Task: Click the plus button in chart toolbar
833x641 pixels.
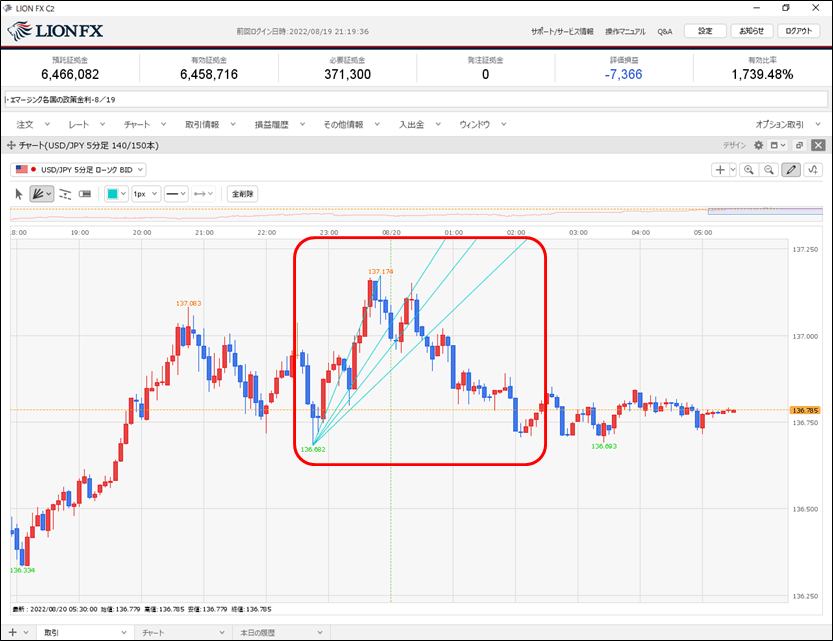Action: pyautogui.click(x=720, y=170)
